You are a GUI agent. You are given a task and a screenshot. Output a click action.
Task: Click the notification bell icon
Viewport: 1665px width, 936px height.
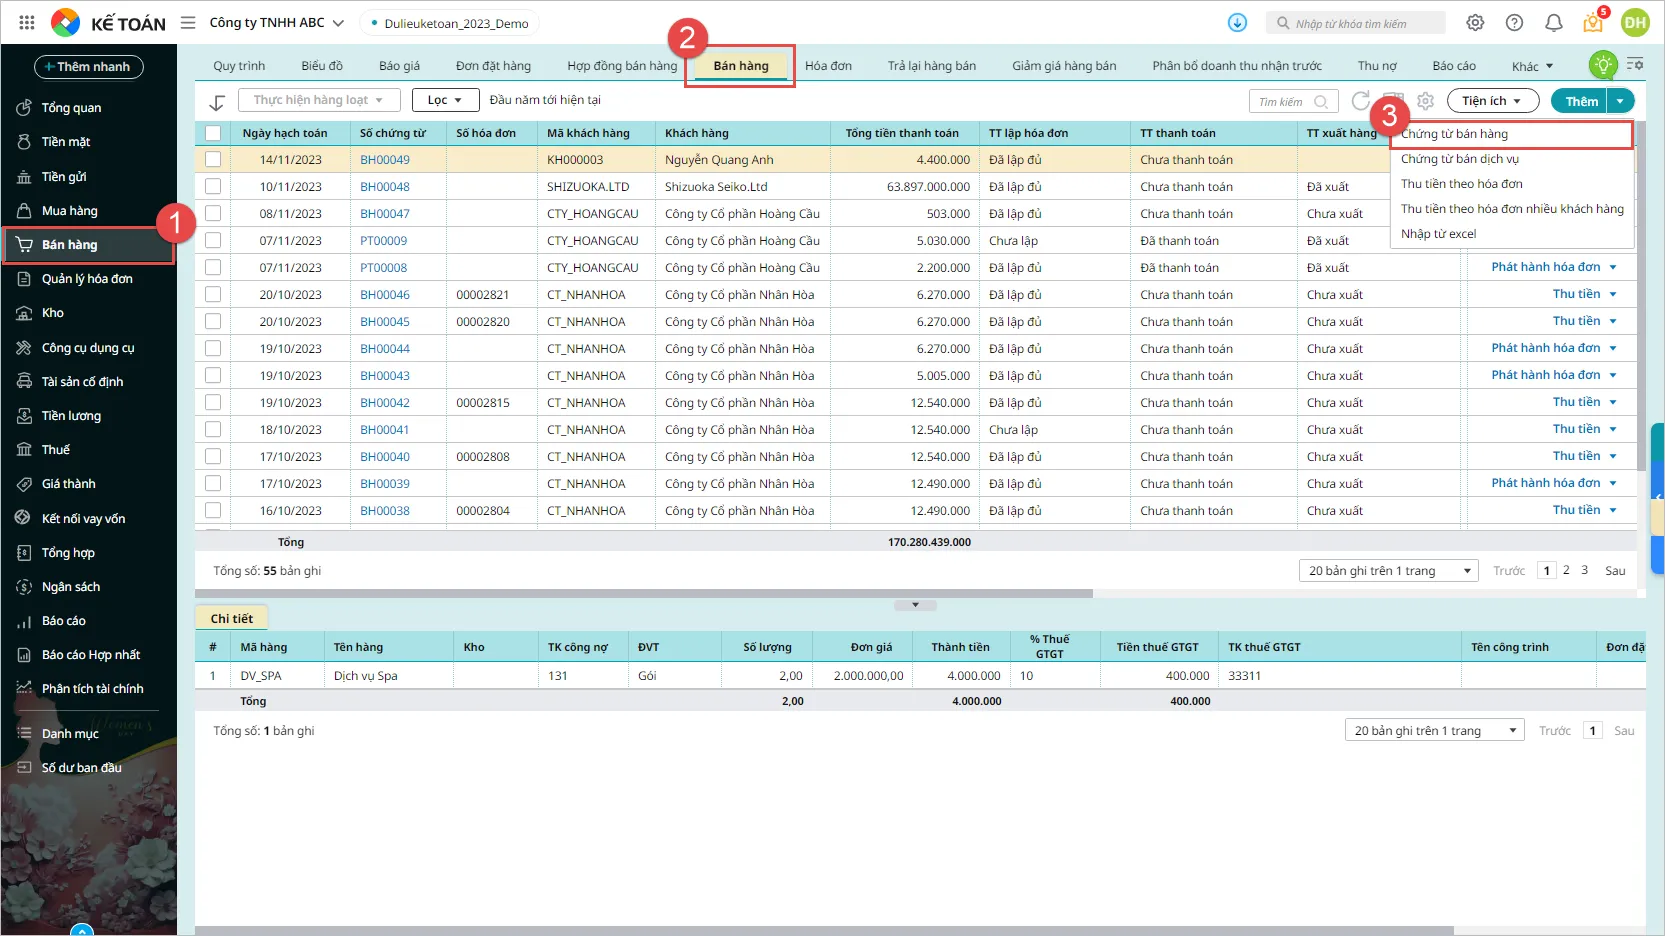coord(1553,23)
